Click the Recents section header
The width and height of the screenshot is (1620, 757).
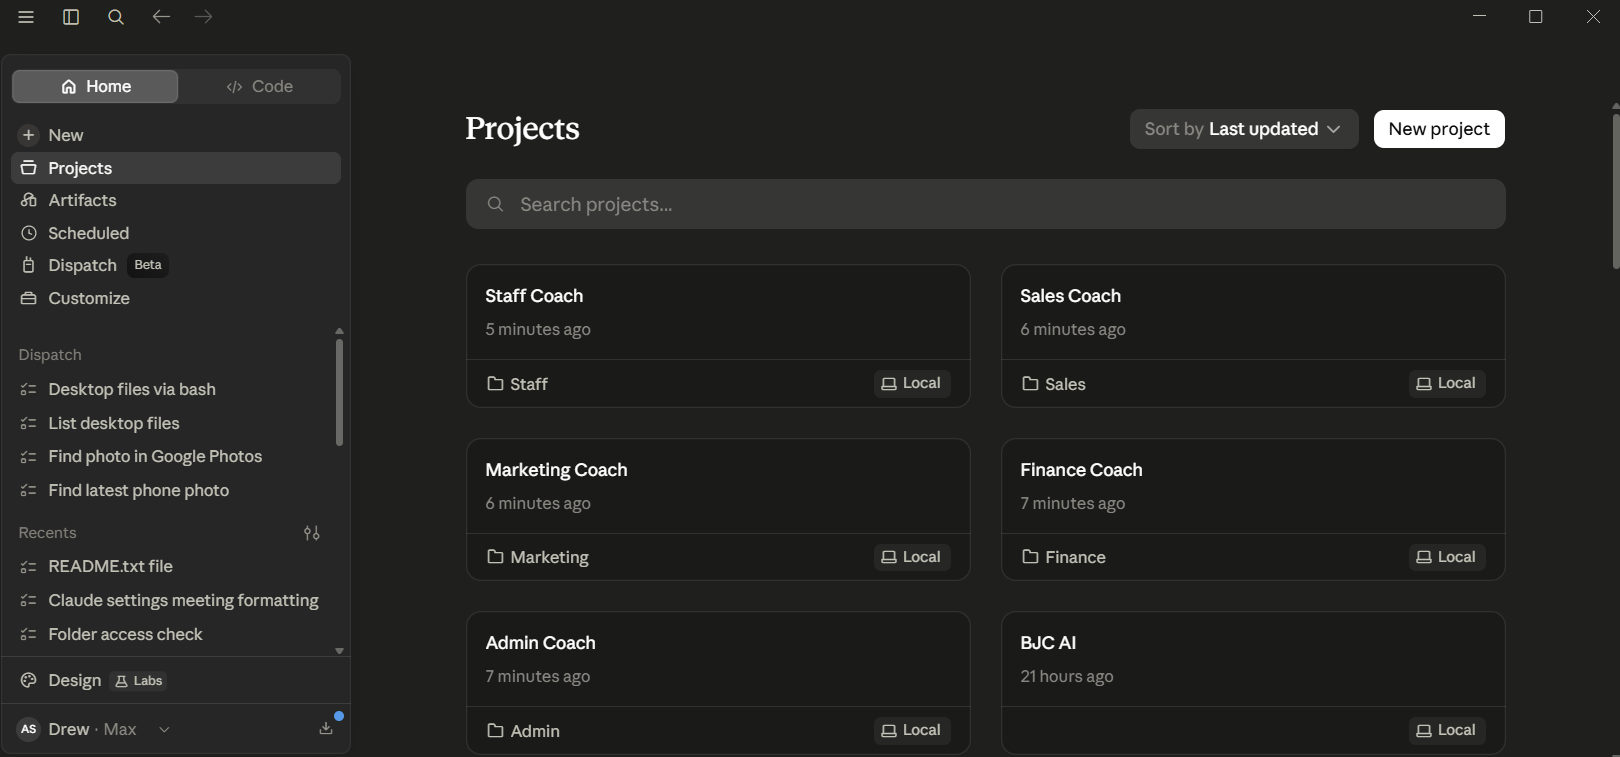click(47, 533)
